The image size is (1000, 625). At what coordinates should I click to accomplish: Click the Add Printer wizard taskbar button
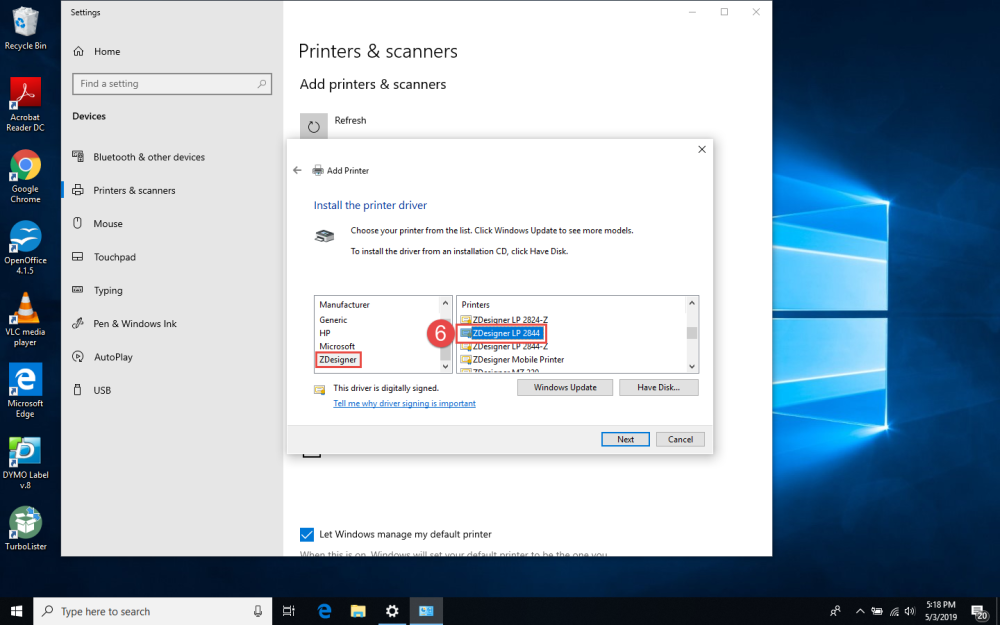point(425,611)
